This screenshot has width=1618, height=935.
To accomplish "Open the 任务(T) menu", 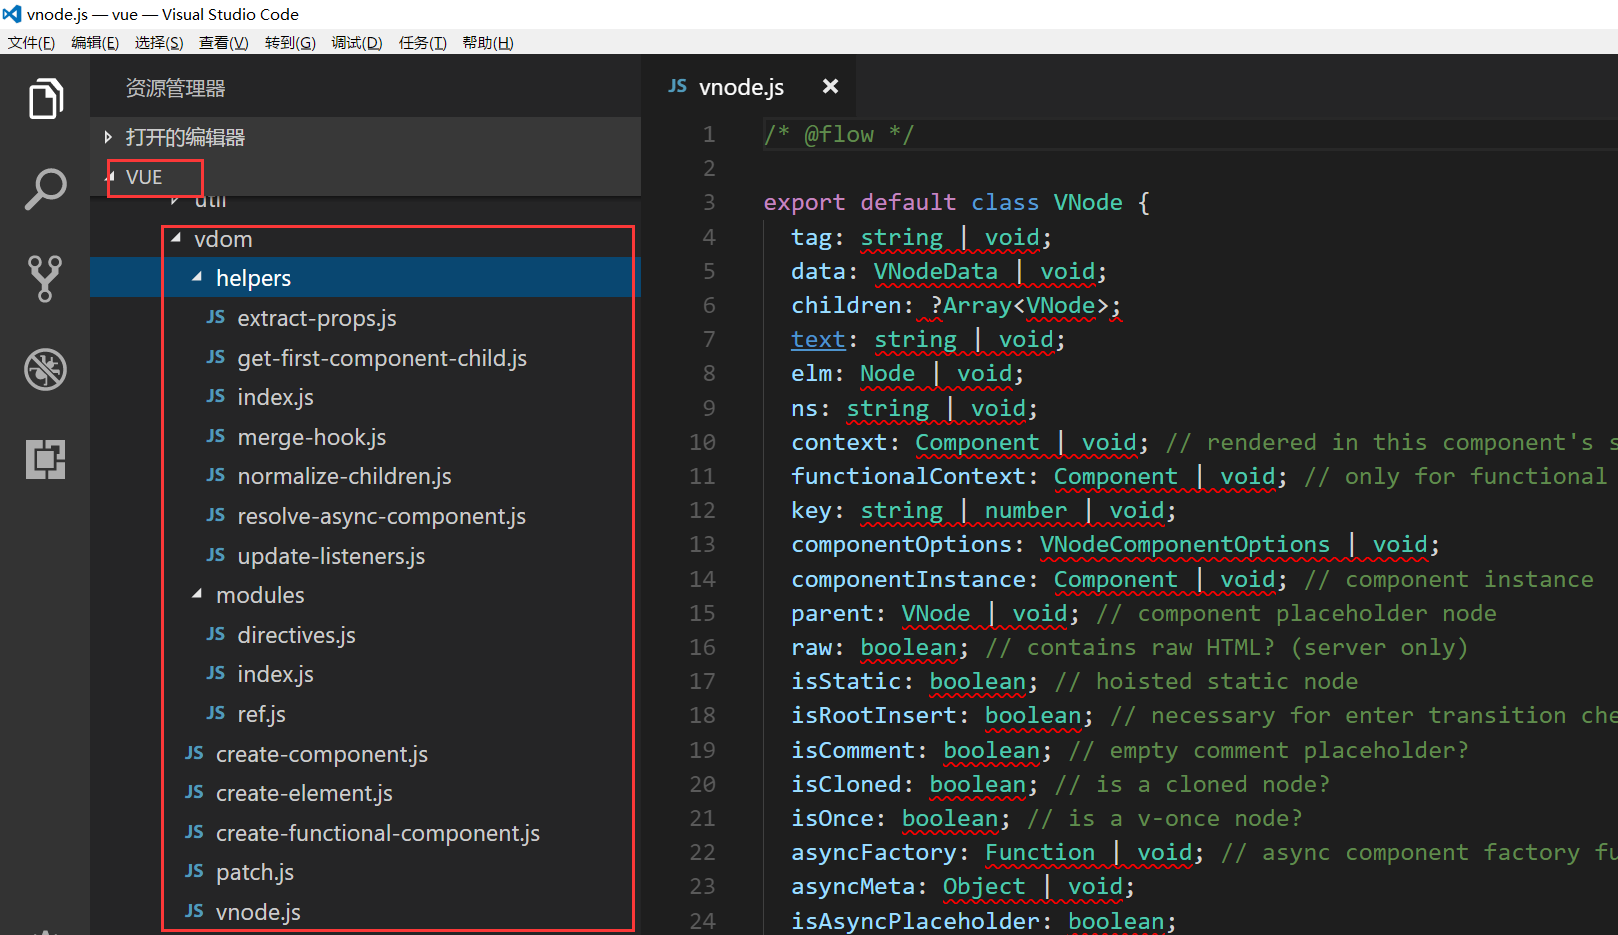I will pyautogui.click(x=423, y=42).
